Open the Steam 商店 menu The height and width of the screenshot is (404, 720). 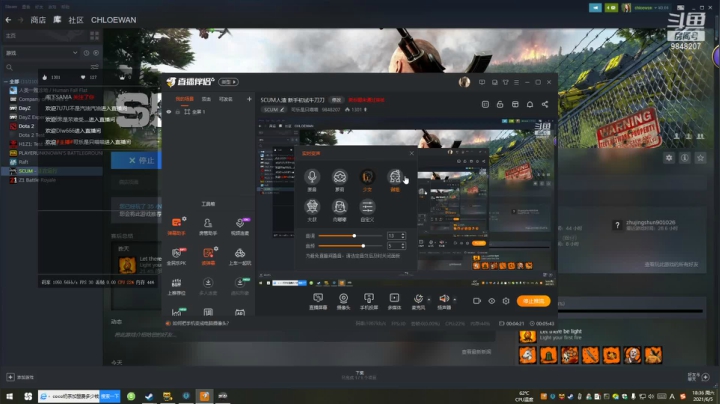tap(38, 20)
